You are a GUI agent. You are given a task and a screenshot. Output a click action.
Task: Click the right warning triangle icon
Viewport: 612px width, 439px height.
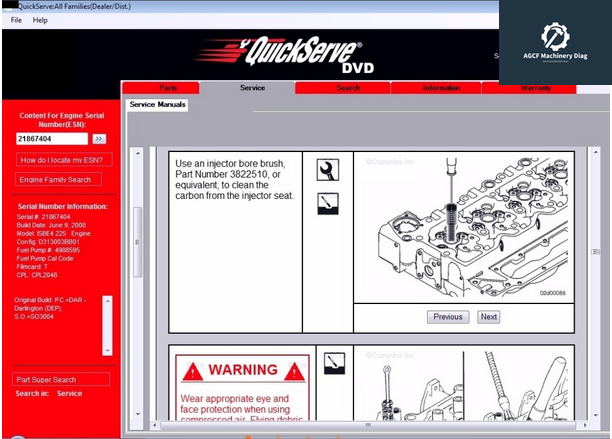click(293, 372)
